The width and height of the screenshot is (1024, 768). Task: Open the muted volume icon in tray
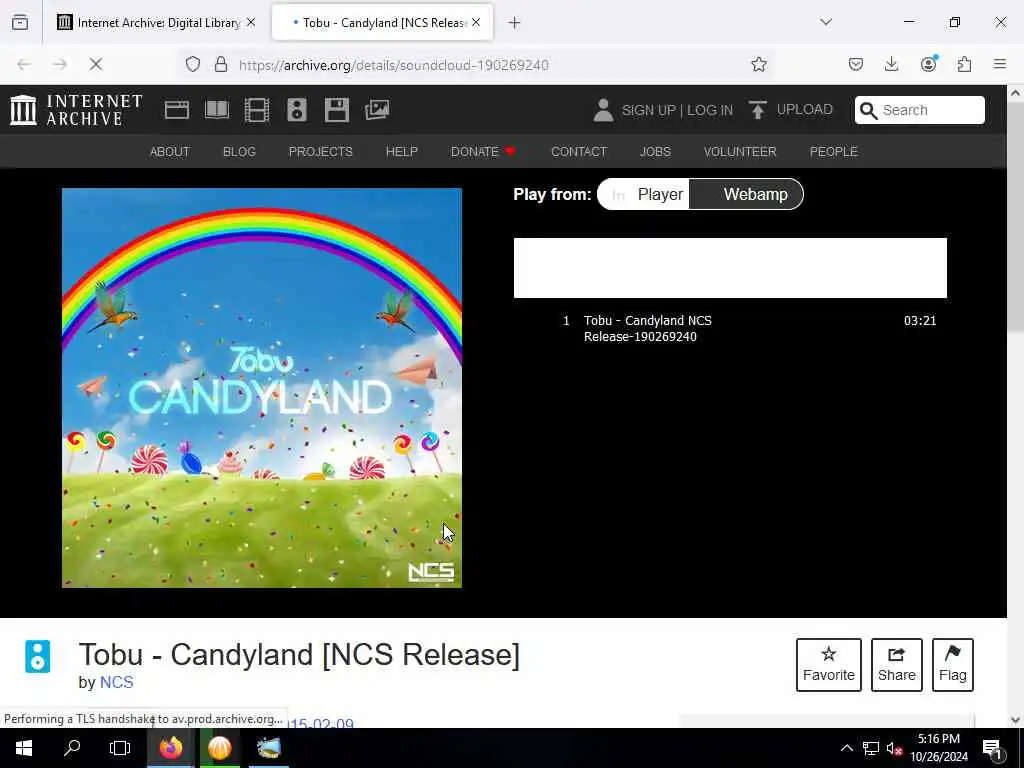pyautogui.click(x=894, y=748)
